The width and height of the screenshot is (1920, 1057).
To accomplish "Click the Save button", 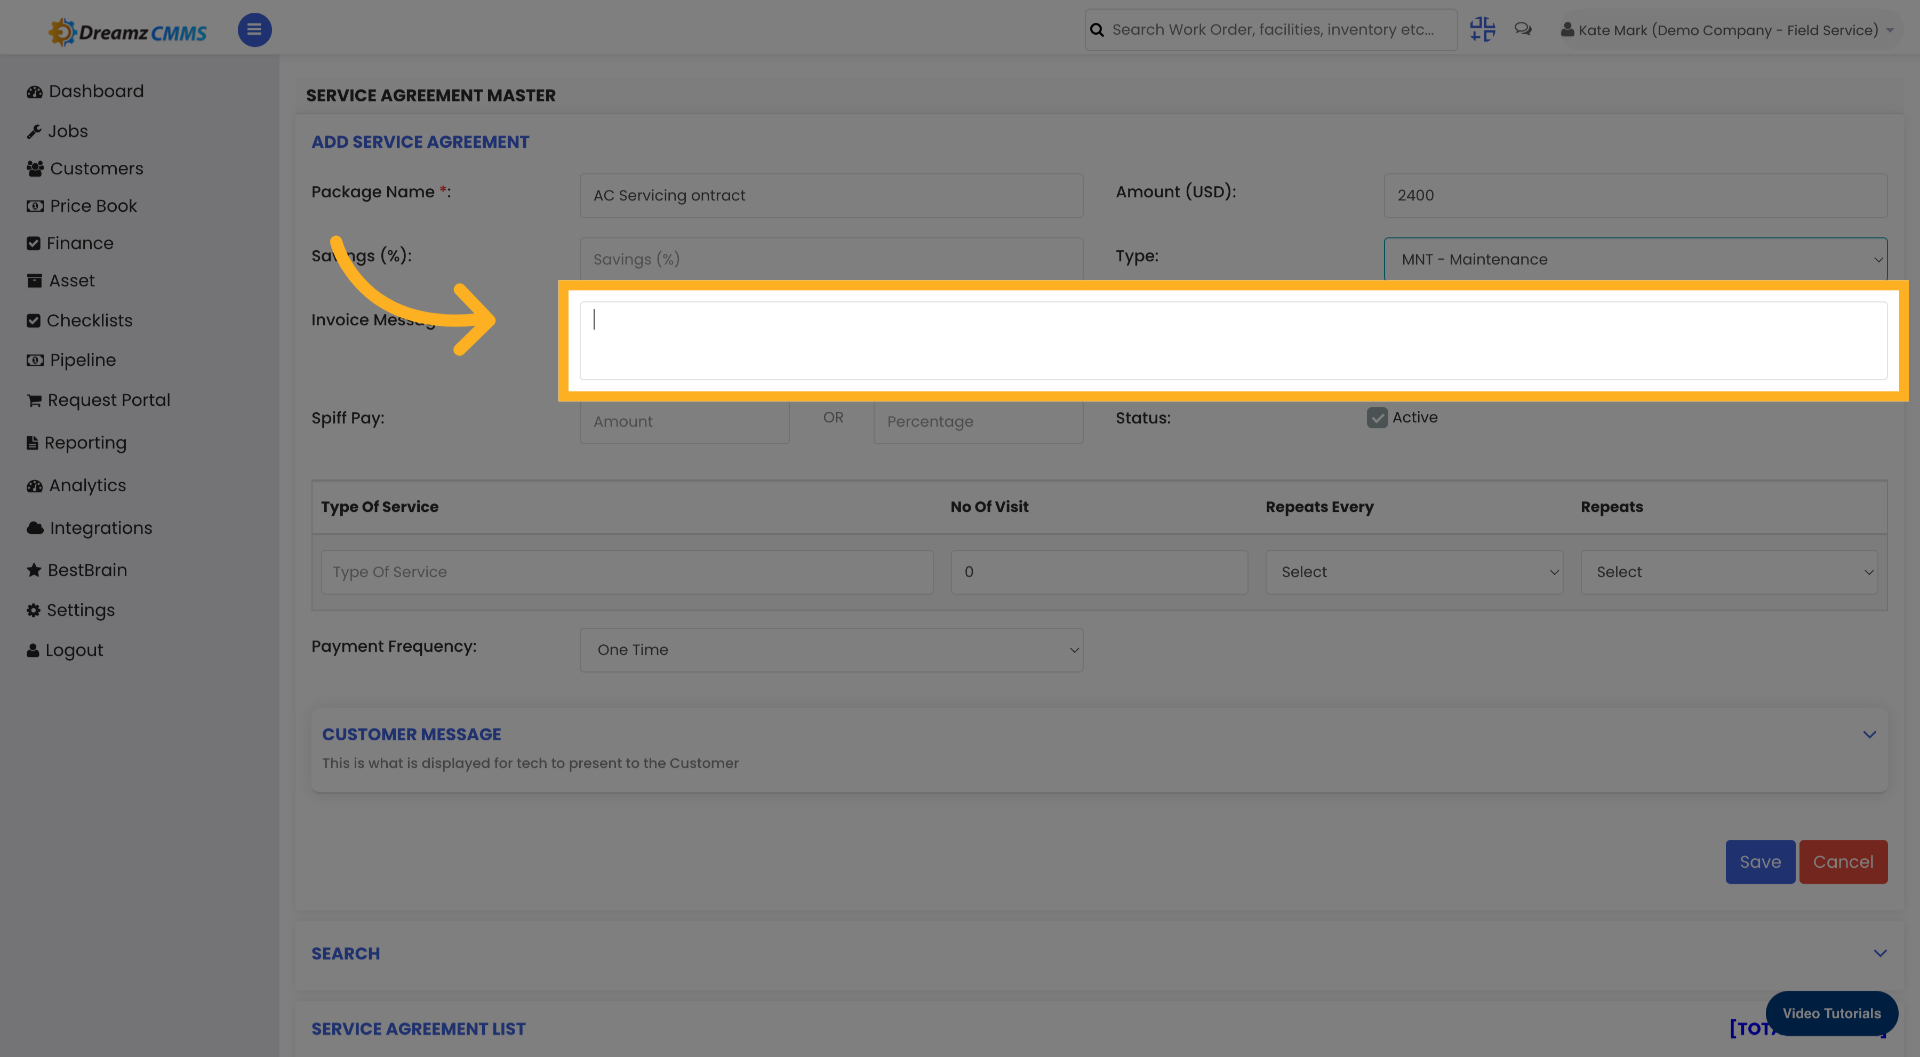I will point(1759,861).
